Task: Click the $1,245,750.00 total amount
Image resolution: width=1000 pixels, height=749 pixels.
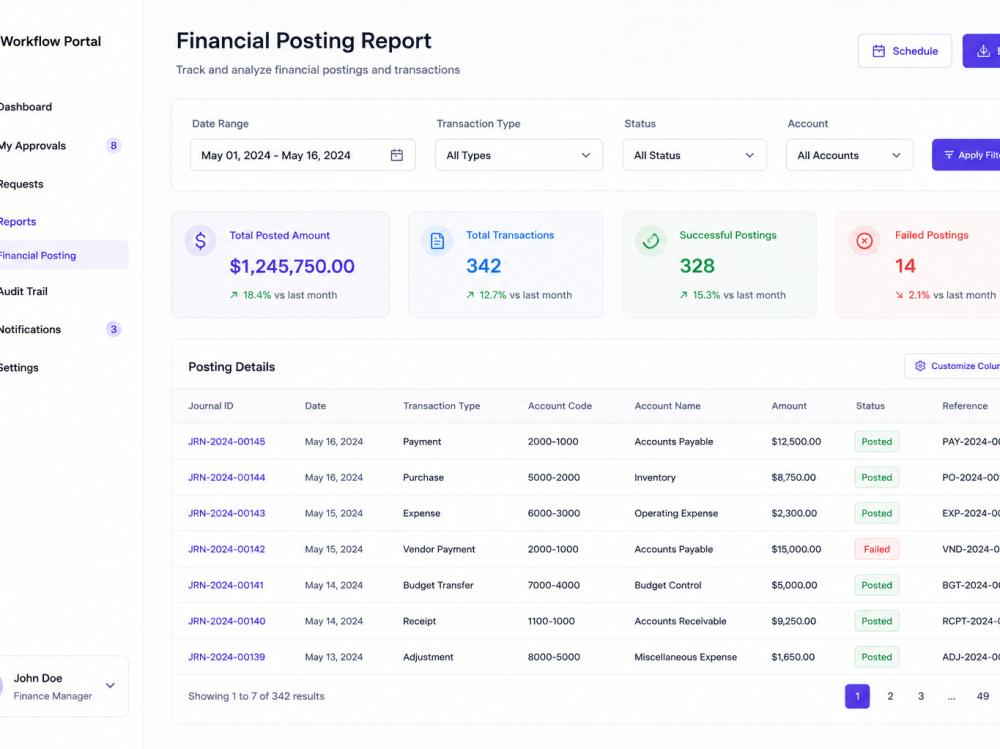Action: 292,266
